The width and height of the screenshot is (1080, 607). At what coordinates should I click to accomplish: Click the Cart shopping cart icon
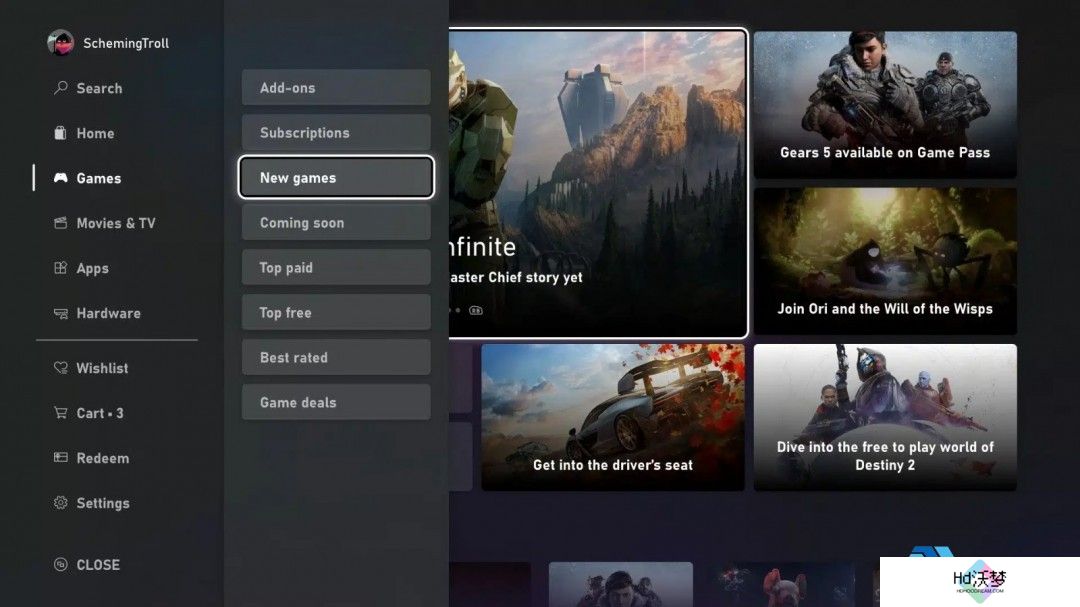61,413
